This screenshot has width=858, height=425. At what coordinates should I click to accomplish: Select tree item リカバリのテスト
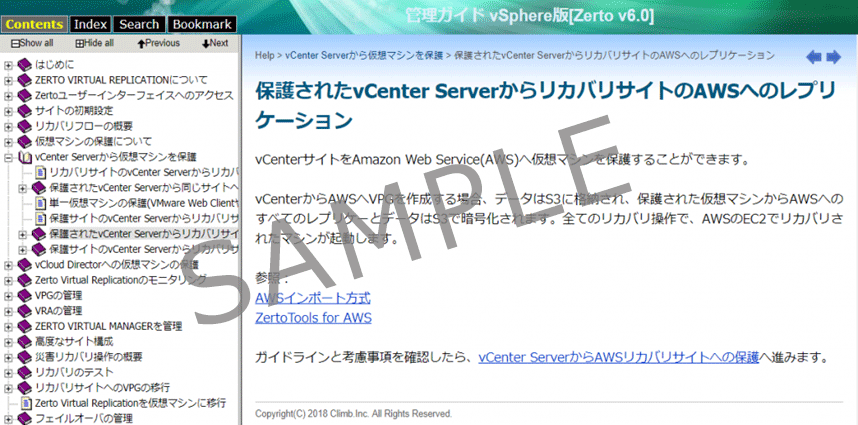tap(74, 372)
